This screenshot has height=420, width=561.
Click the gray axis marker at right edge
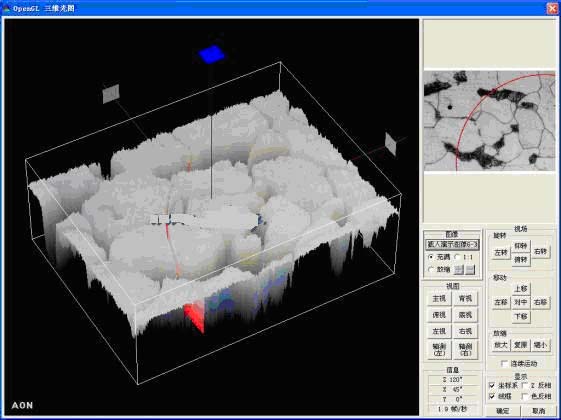coord(391,144)
